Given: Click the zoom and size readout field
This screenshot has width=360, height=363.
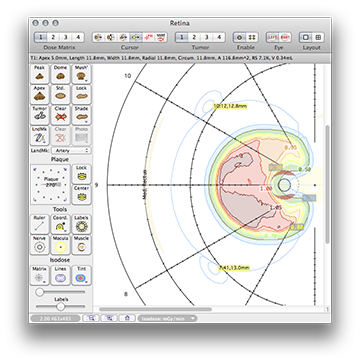Looking at the screenshot, I should click(x=55, y=318).
